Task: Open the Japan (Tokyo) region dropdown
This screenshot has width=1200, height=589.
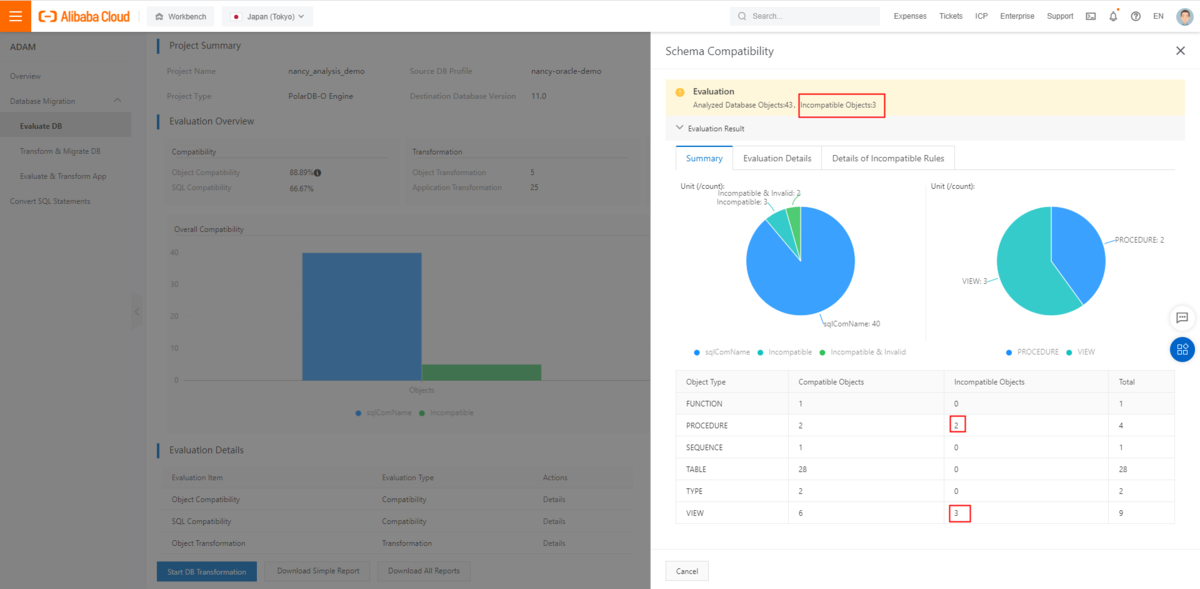Action: tap(267, 16)
